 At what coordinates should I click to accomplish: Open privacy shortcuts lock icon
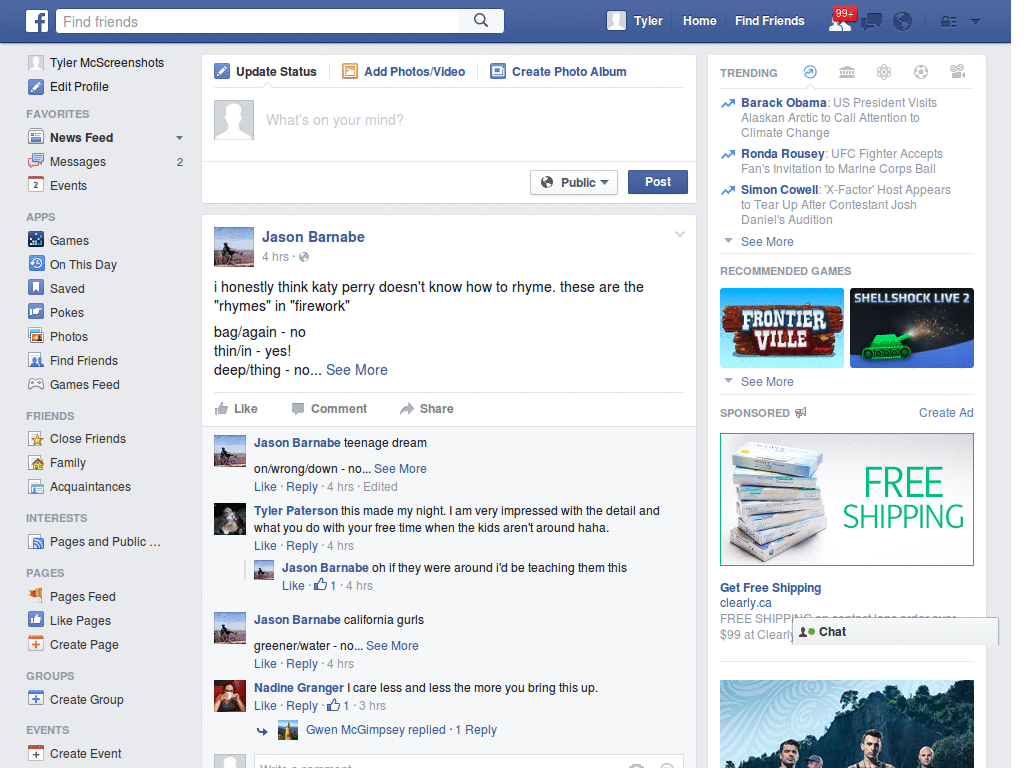tap(948, 22)
